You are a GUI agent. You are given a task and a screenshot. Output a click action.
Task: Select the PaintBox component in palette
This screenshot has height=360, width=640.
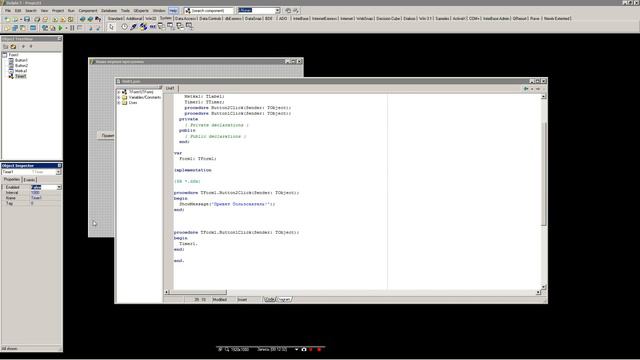(133, 27)
